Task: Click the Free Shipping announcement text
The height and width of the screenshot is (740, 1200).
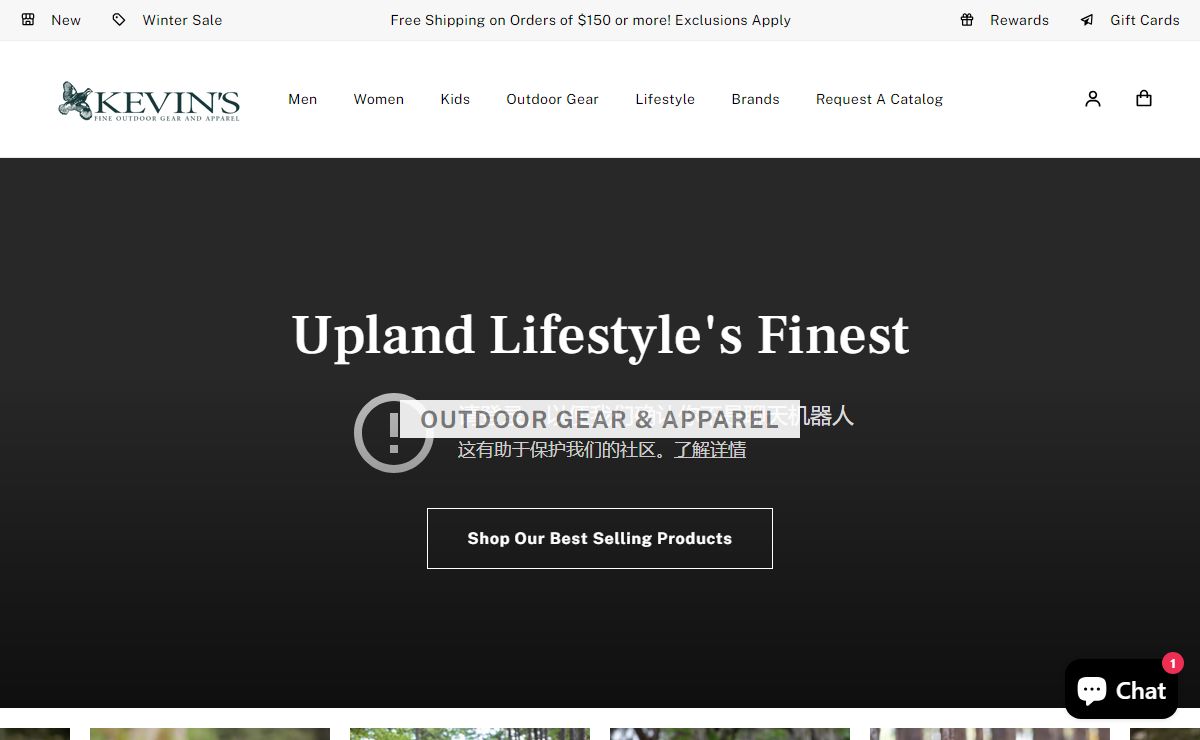Action: click(x=591, y=20)
